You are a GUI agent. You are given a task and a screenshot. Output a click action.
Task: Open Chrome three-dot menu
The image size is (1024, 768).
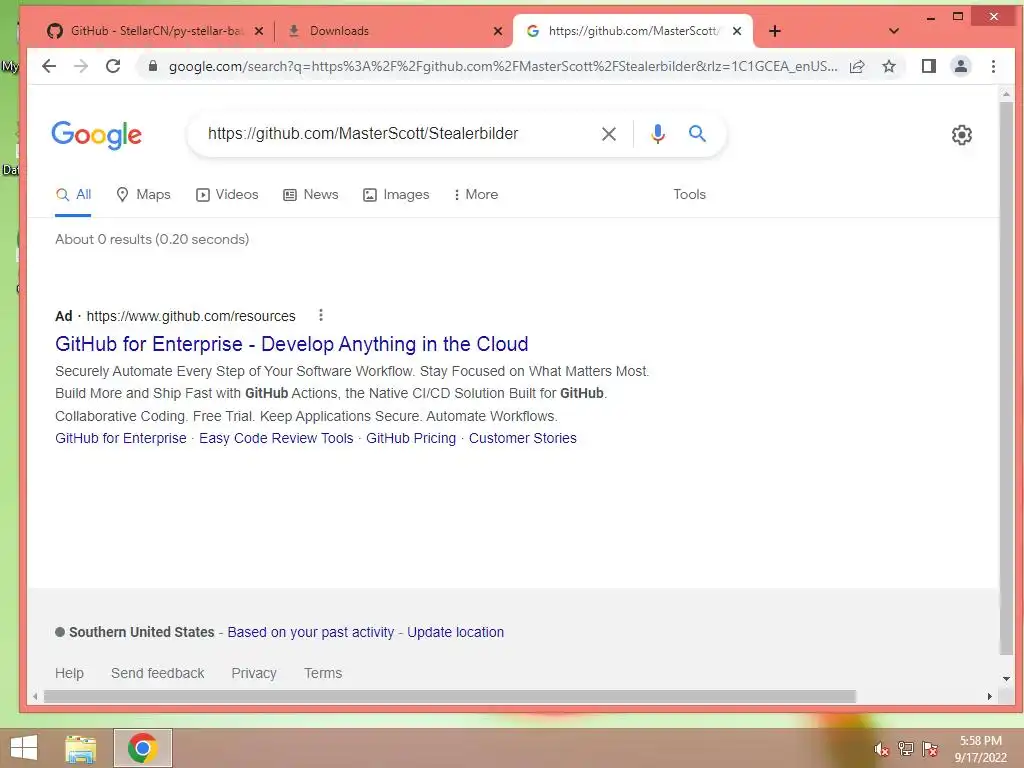(993, 66)
